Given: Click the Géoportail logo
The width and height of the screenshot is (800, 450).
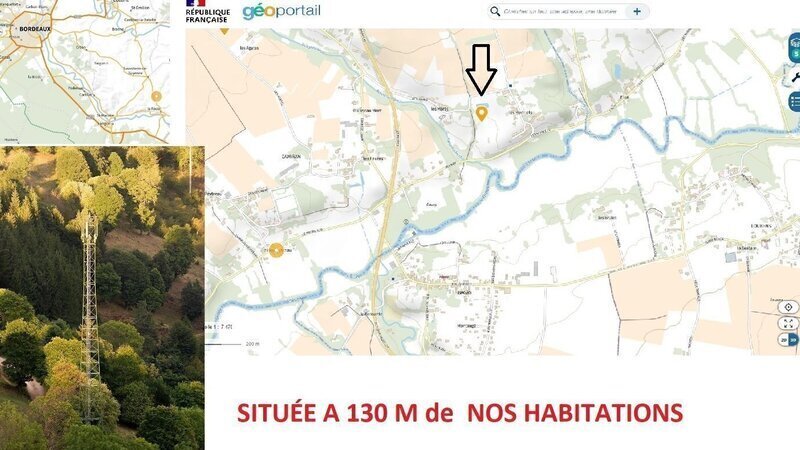Looking at the screenshot, I should [280, 12].
